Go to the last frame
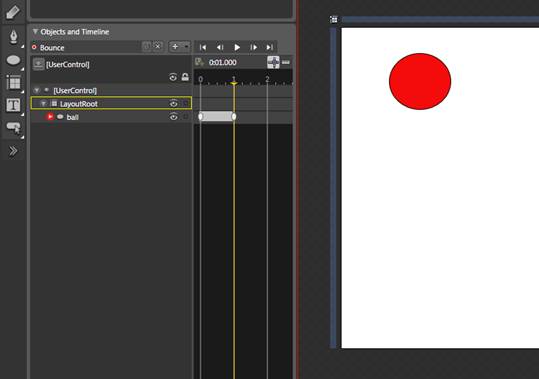This screenshot has height=379, width=539. pyautogui.click(x=270, y=47)
